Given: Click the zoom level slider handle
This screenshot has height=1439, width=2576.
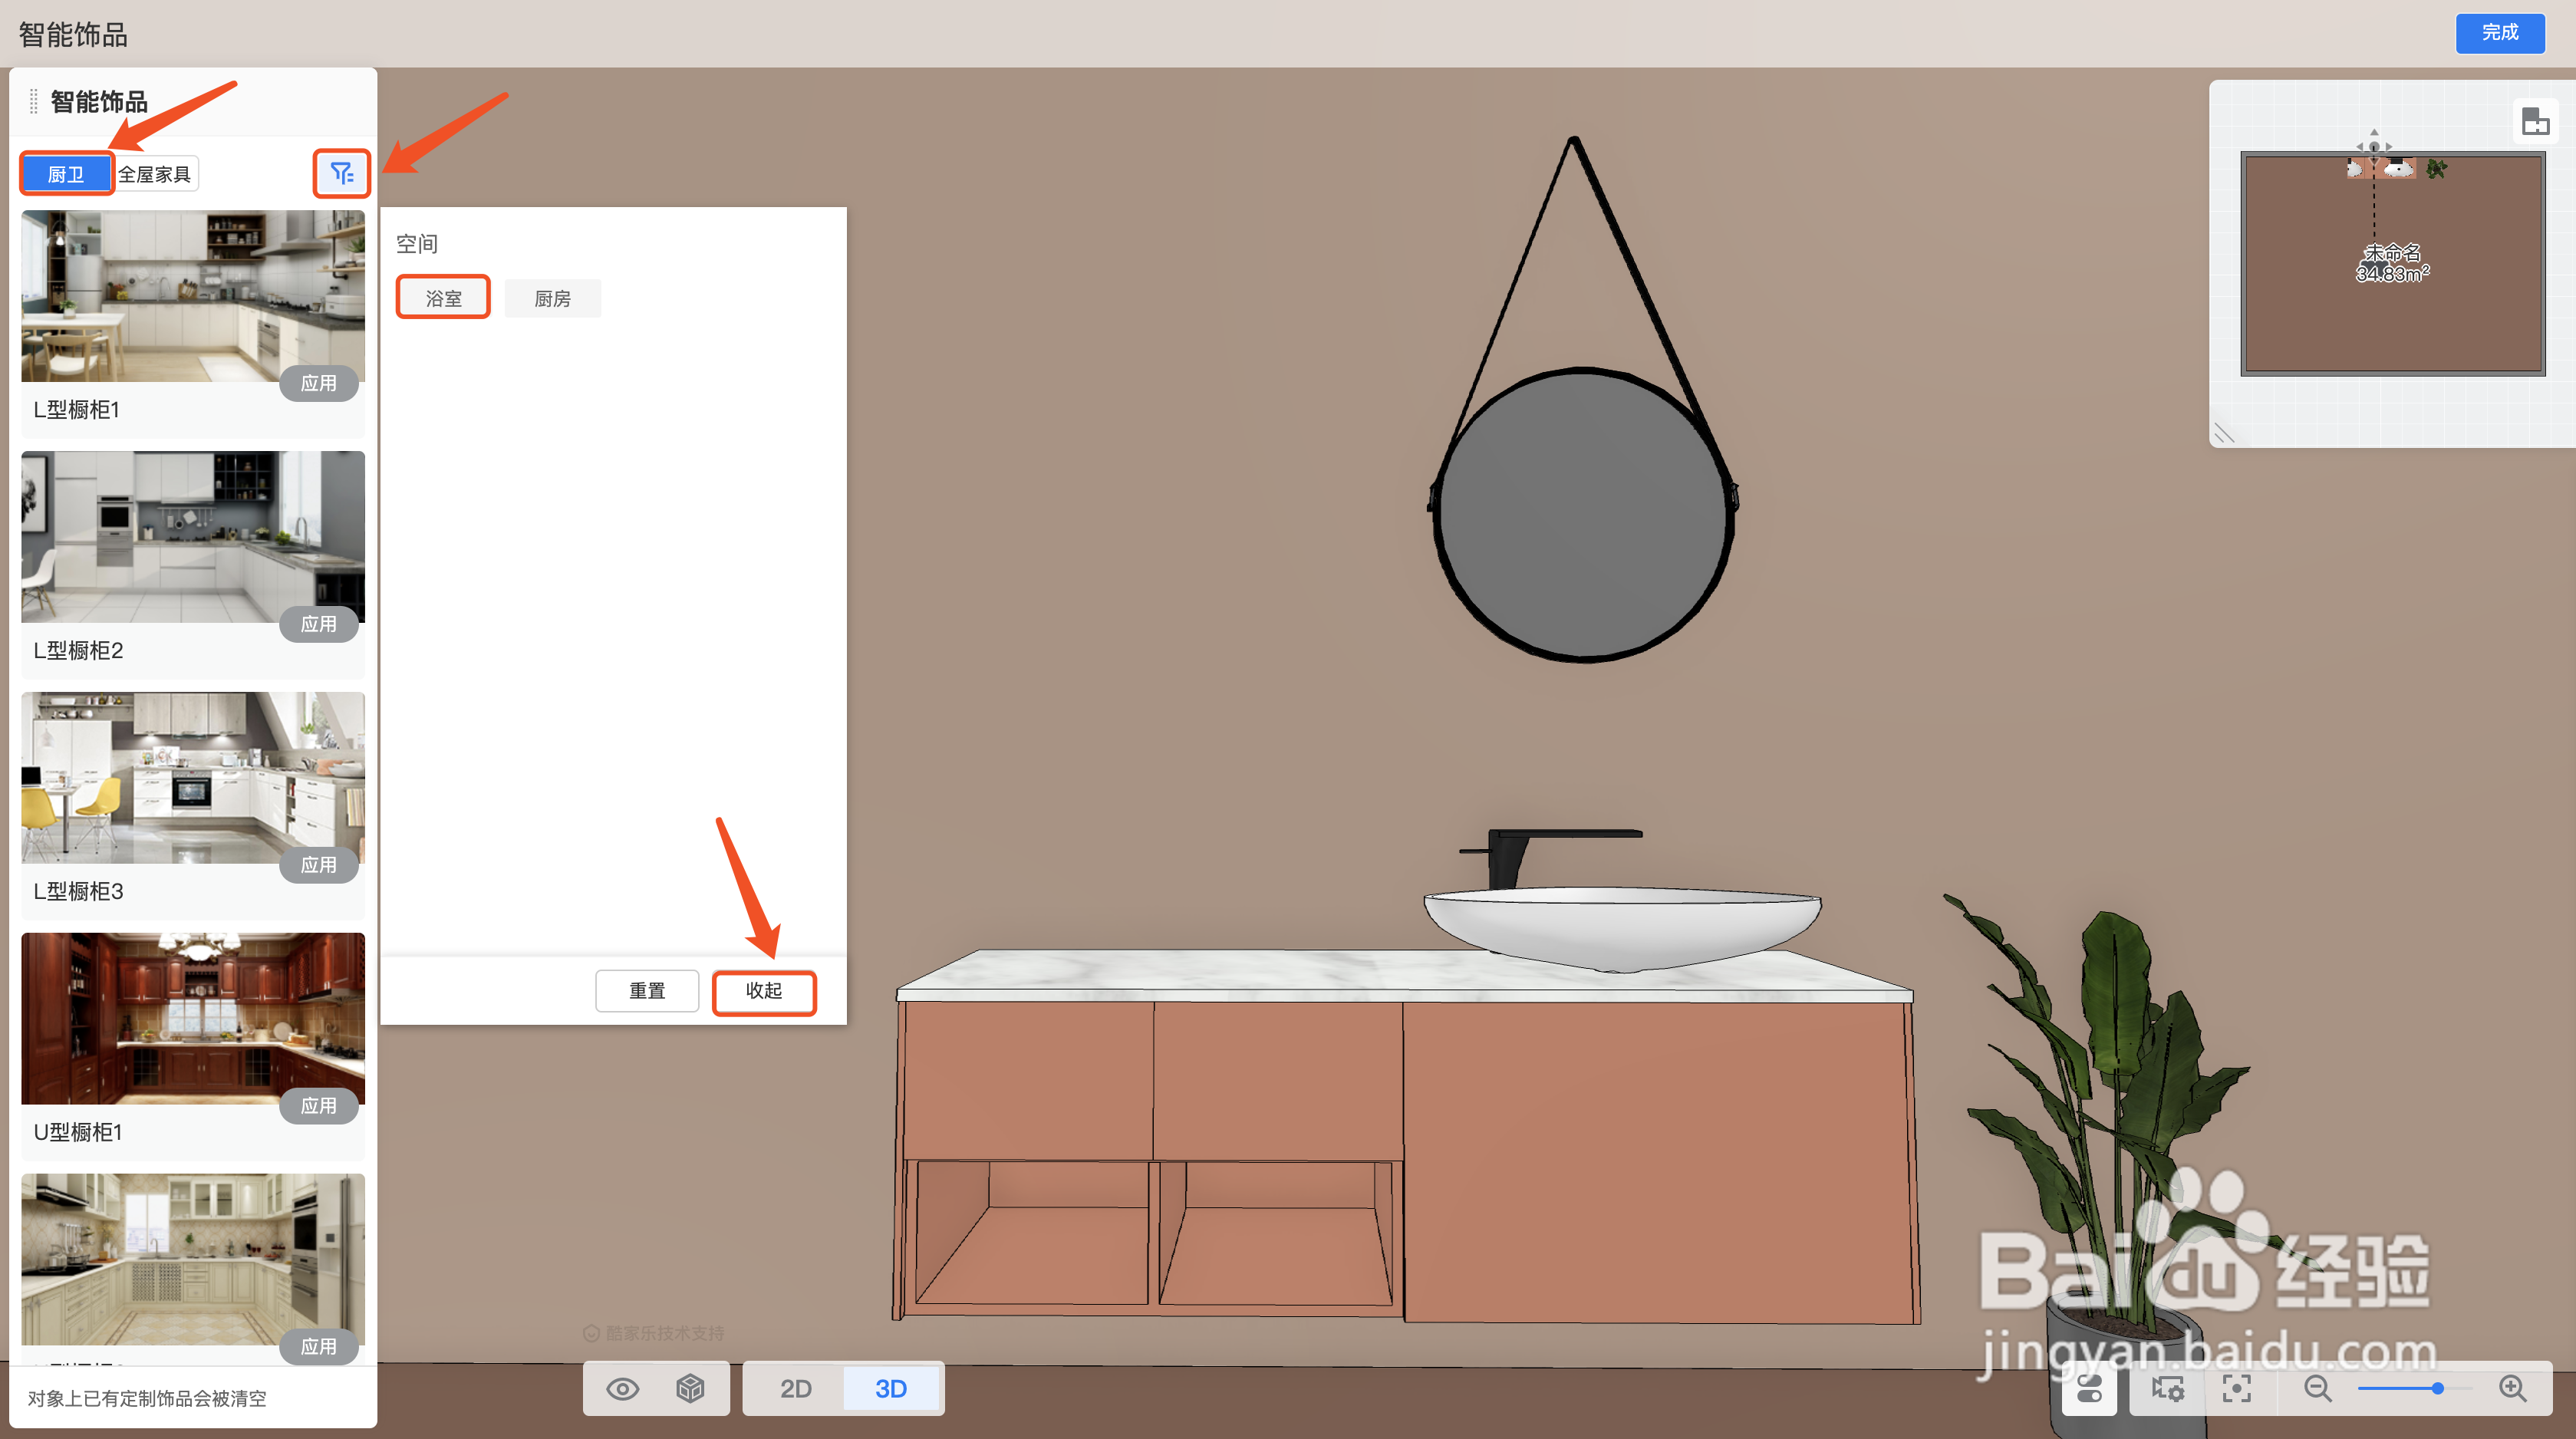Looking at the screenshot, I should [x=2438, y=1388].
